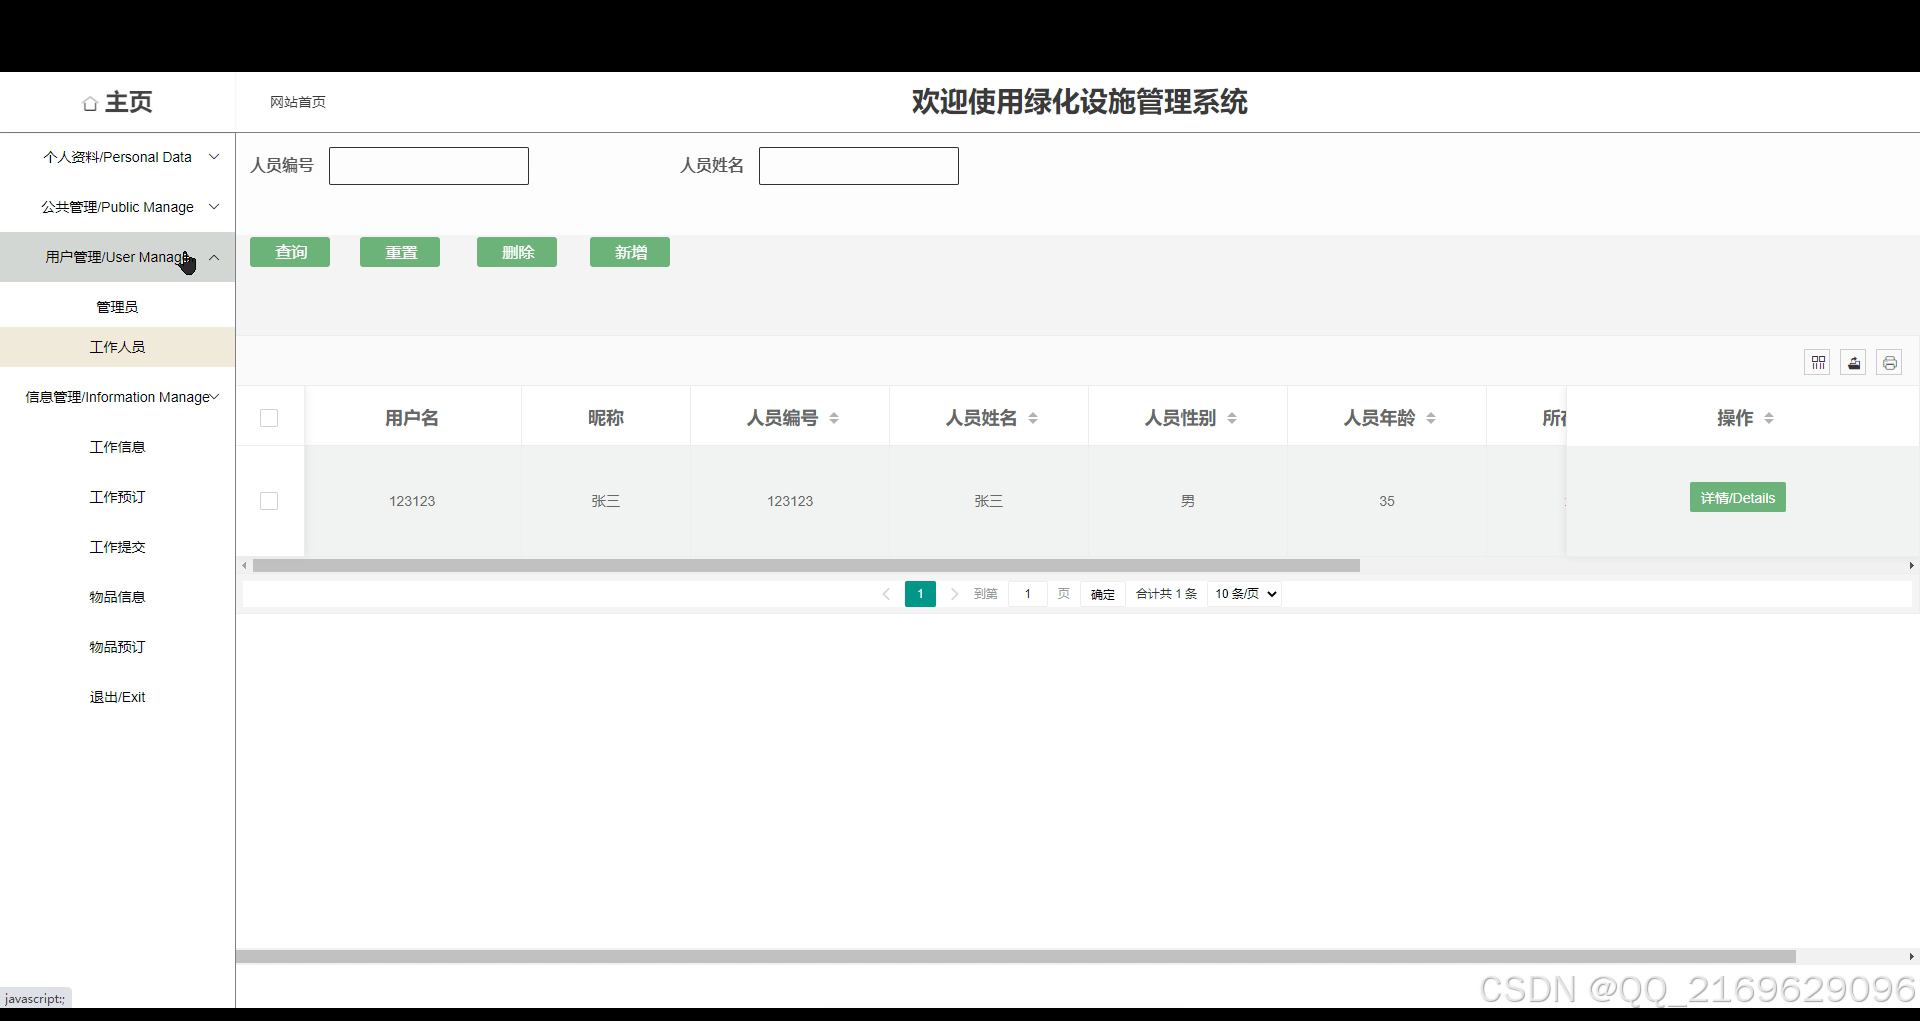This screenshot has width=1920, height=1021.
Task: Focus the 人员姓名 search field
Action: 859,166
